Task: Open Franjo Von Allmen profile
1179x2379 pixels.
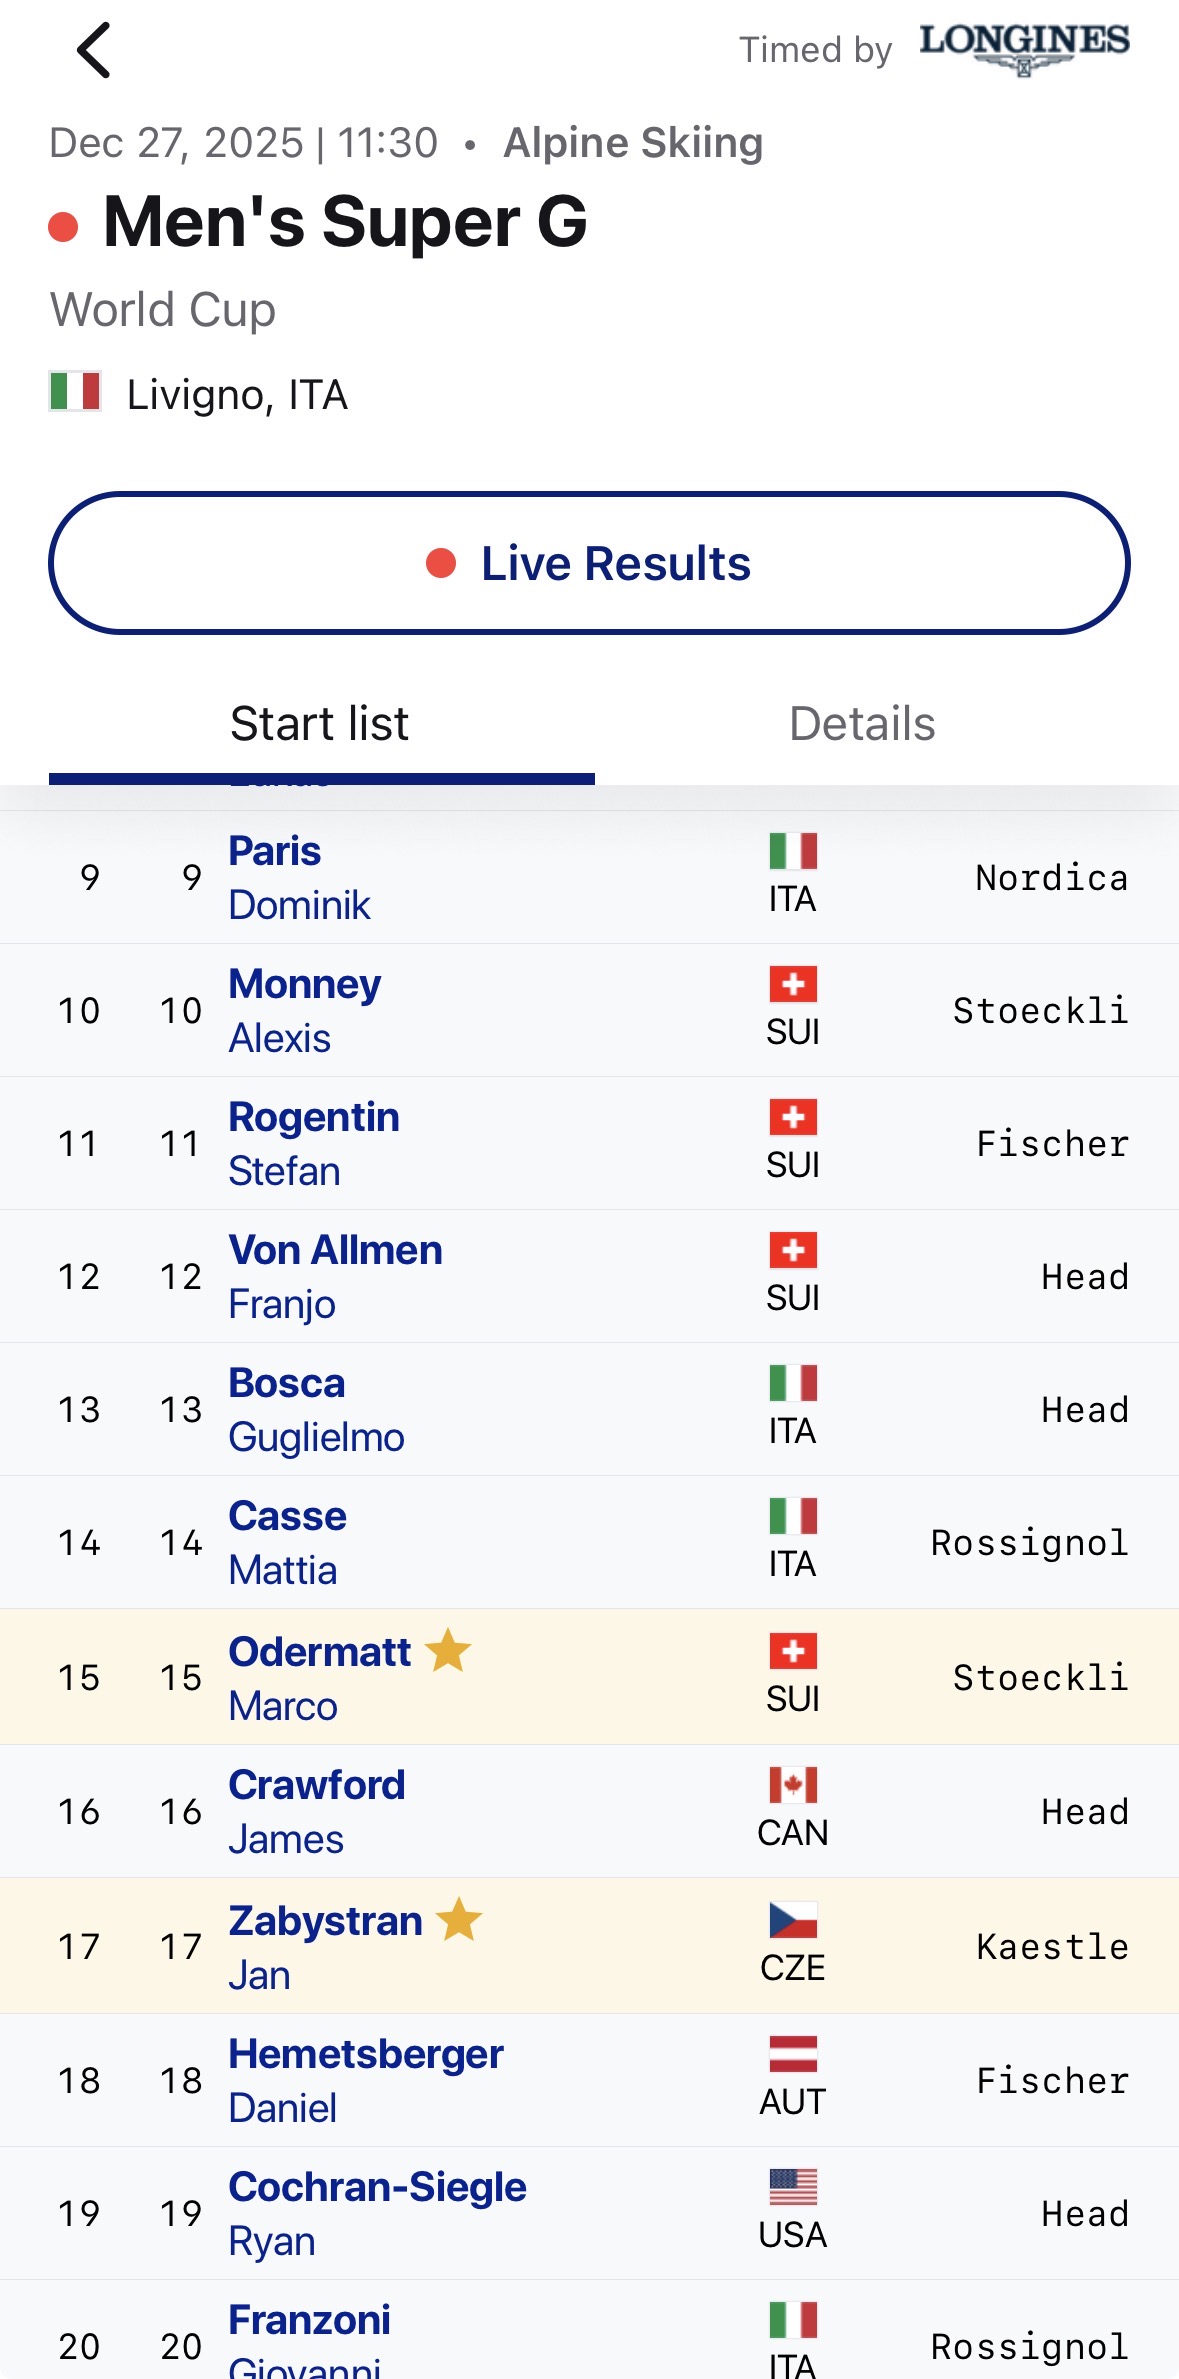Action: coord(335,1277)
